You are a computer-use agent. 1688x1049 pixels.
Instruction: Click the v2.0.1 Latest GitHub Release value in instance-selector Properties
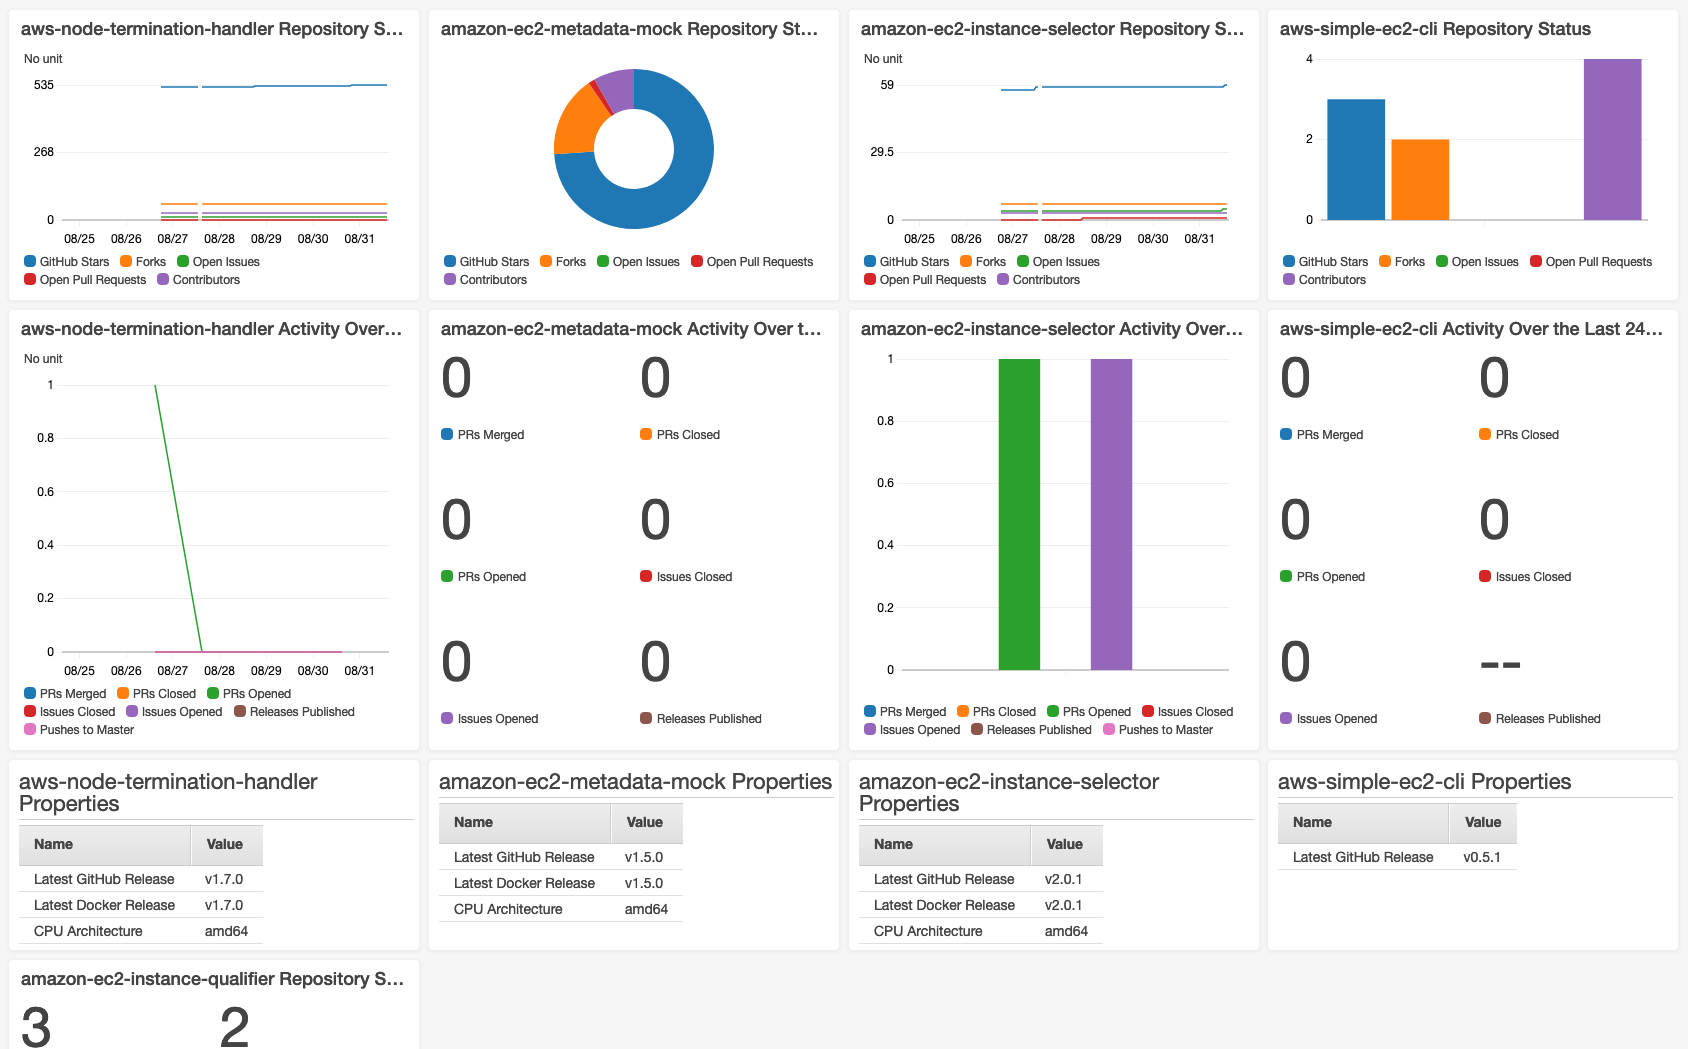1063,879
